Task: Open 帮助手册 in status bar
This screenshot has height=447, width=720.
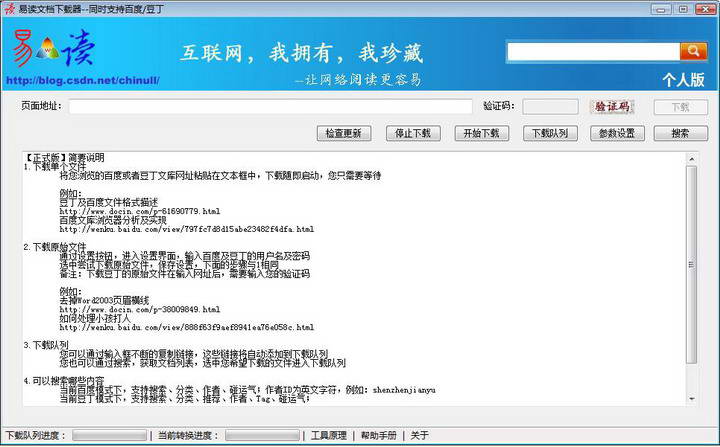Action: coord(378,435)
